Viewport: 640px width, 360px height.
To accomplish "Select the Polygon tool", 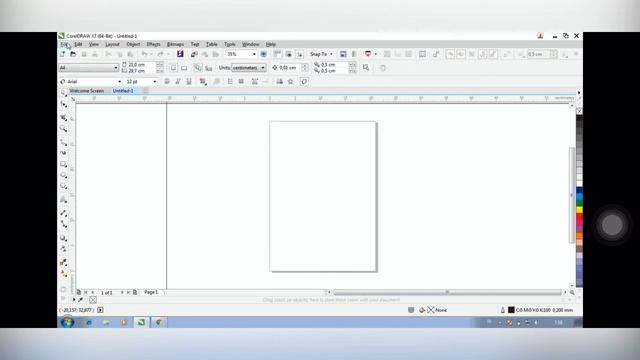I will point(63,186).
